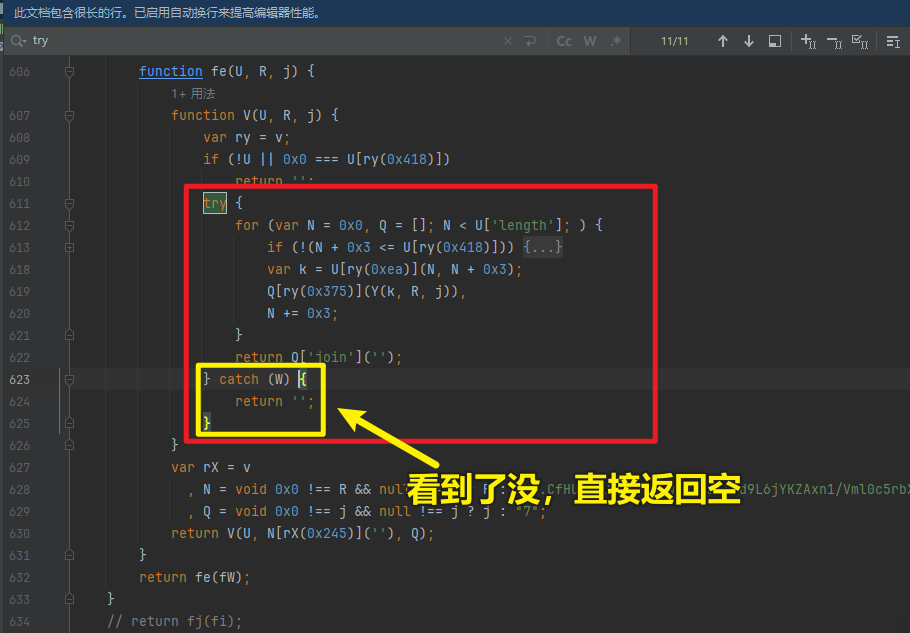Click the '1+ 用法' usages hint

click(x=193, y=93)
